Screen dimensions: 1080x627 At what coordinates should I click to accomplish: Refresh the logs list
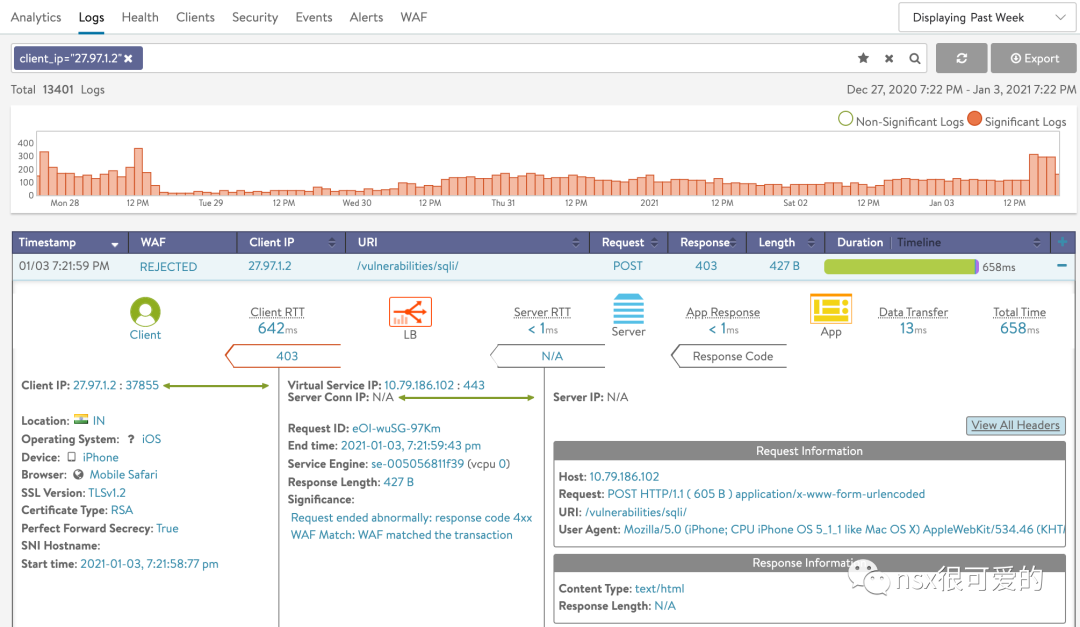[x=962, y=59]
